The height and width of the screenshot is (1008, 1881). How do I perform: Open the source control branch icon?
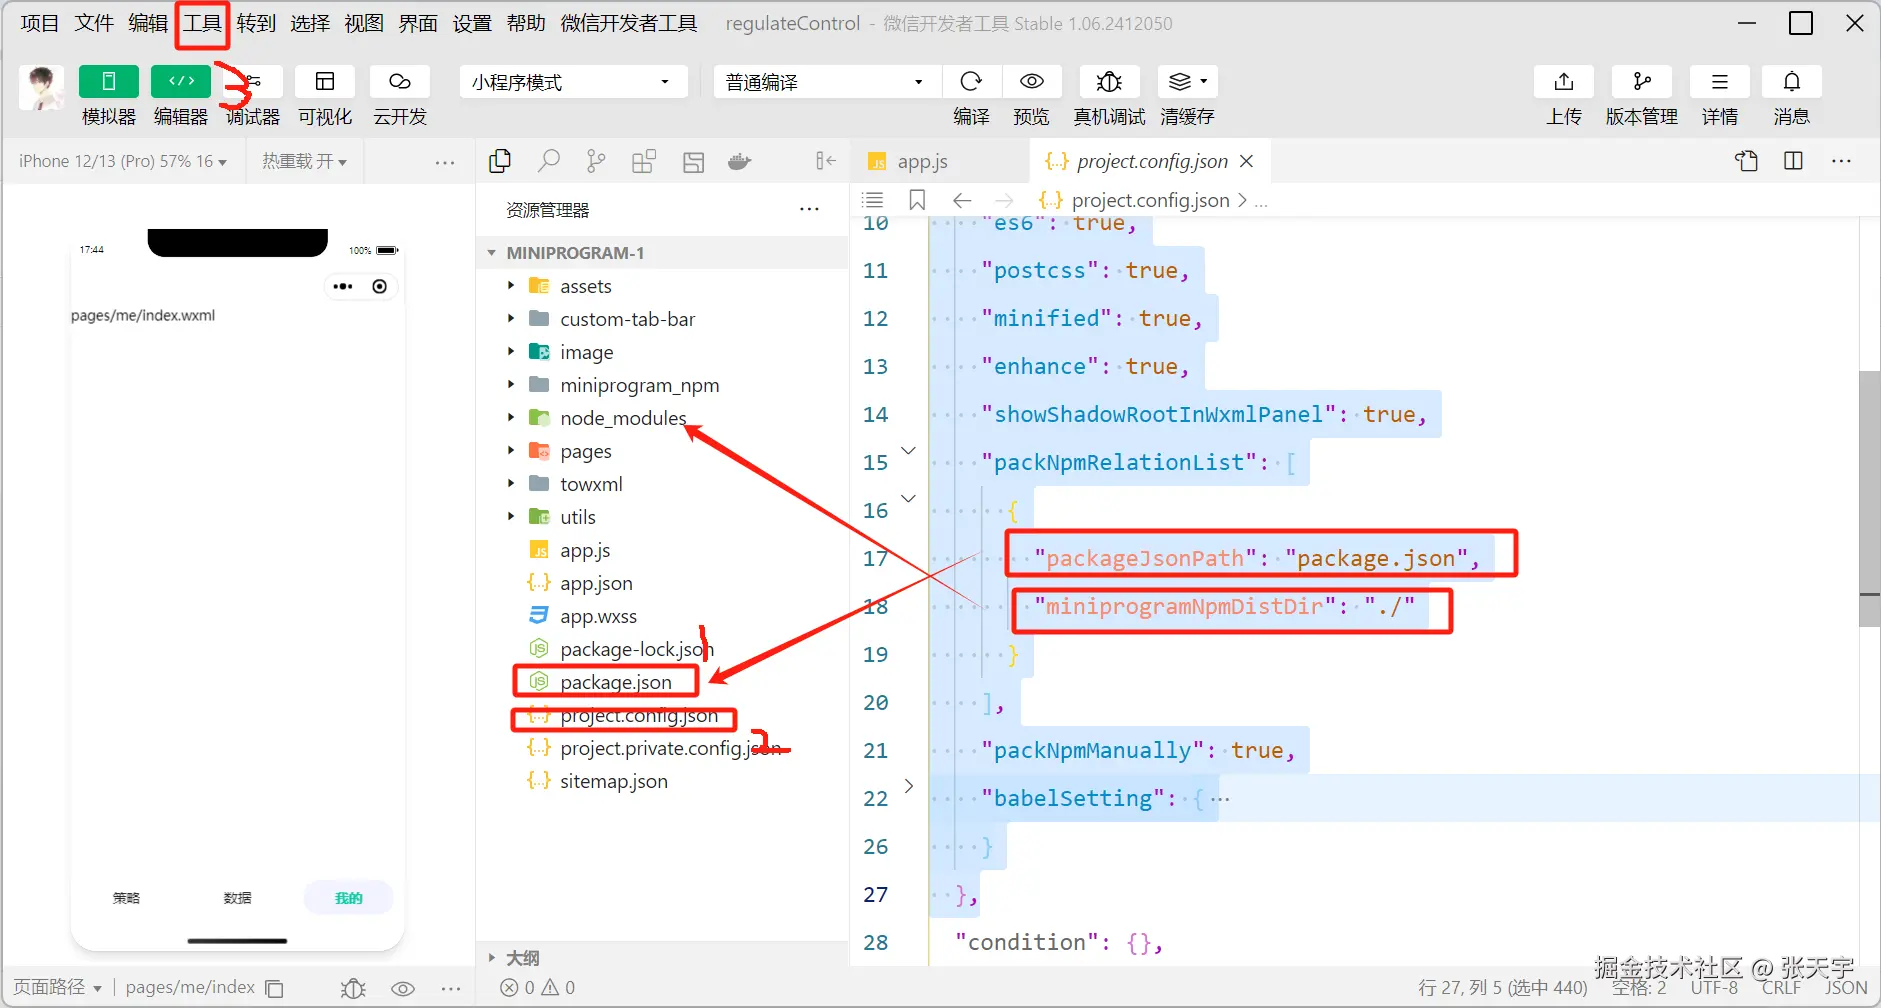596,161
